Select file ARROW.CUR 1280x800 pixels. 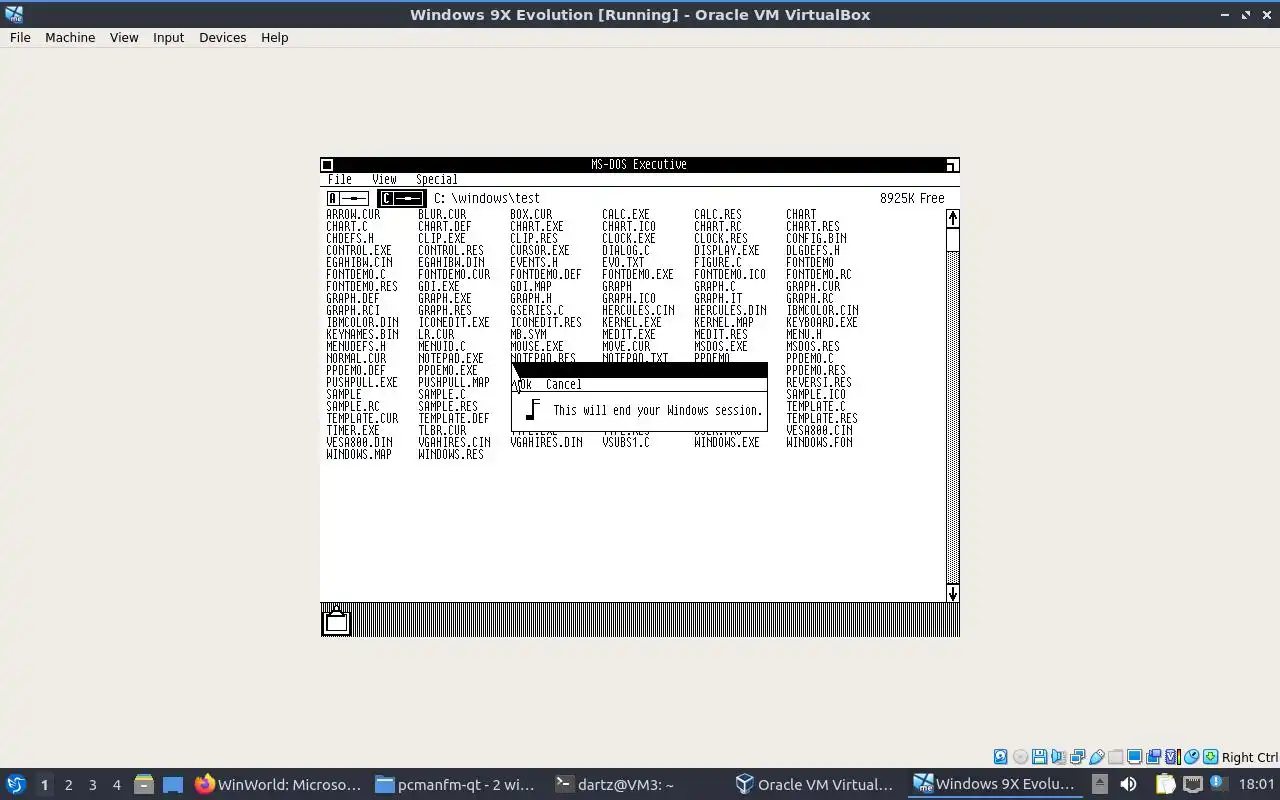[x=353, y=214]
